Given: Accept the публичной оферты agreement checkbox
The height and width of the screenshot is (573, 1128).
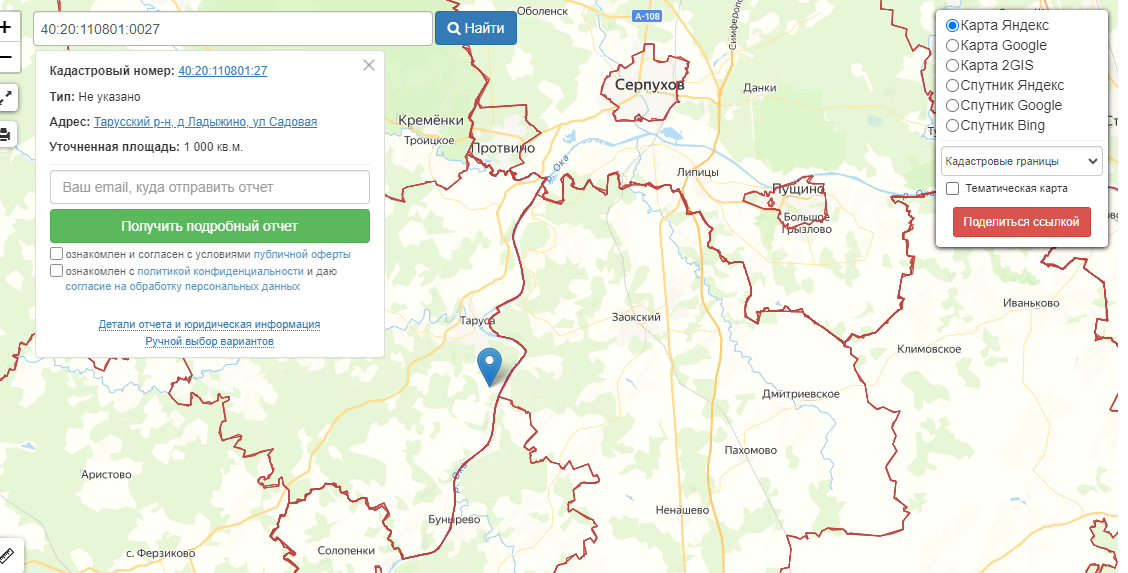Looking at the screenshot, I should pos(56,254).
